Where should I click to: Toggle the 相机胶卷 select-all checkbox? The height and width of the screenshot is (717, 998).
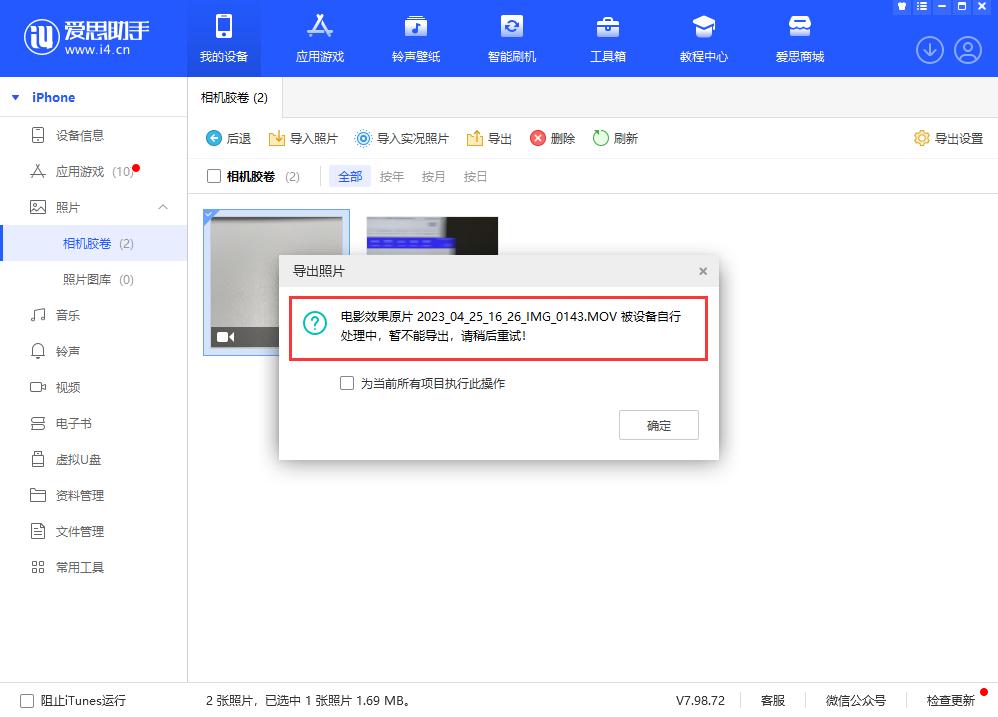pos(214,175)
